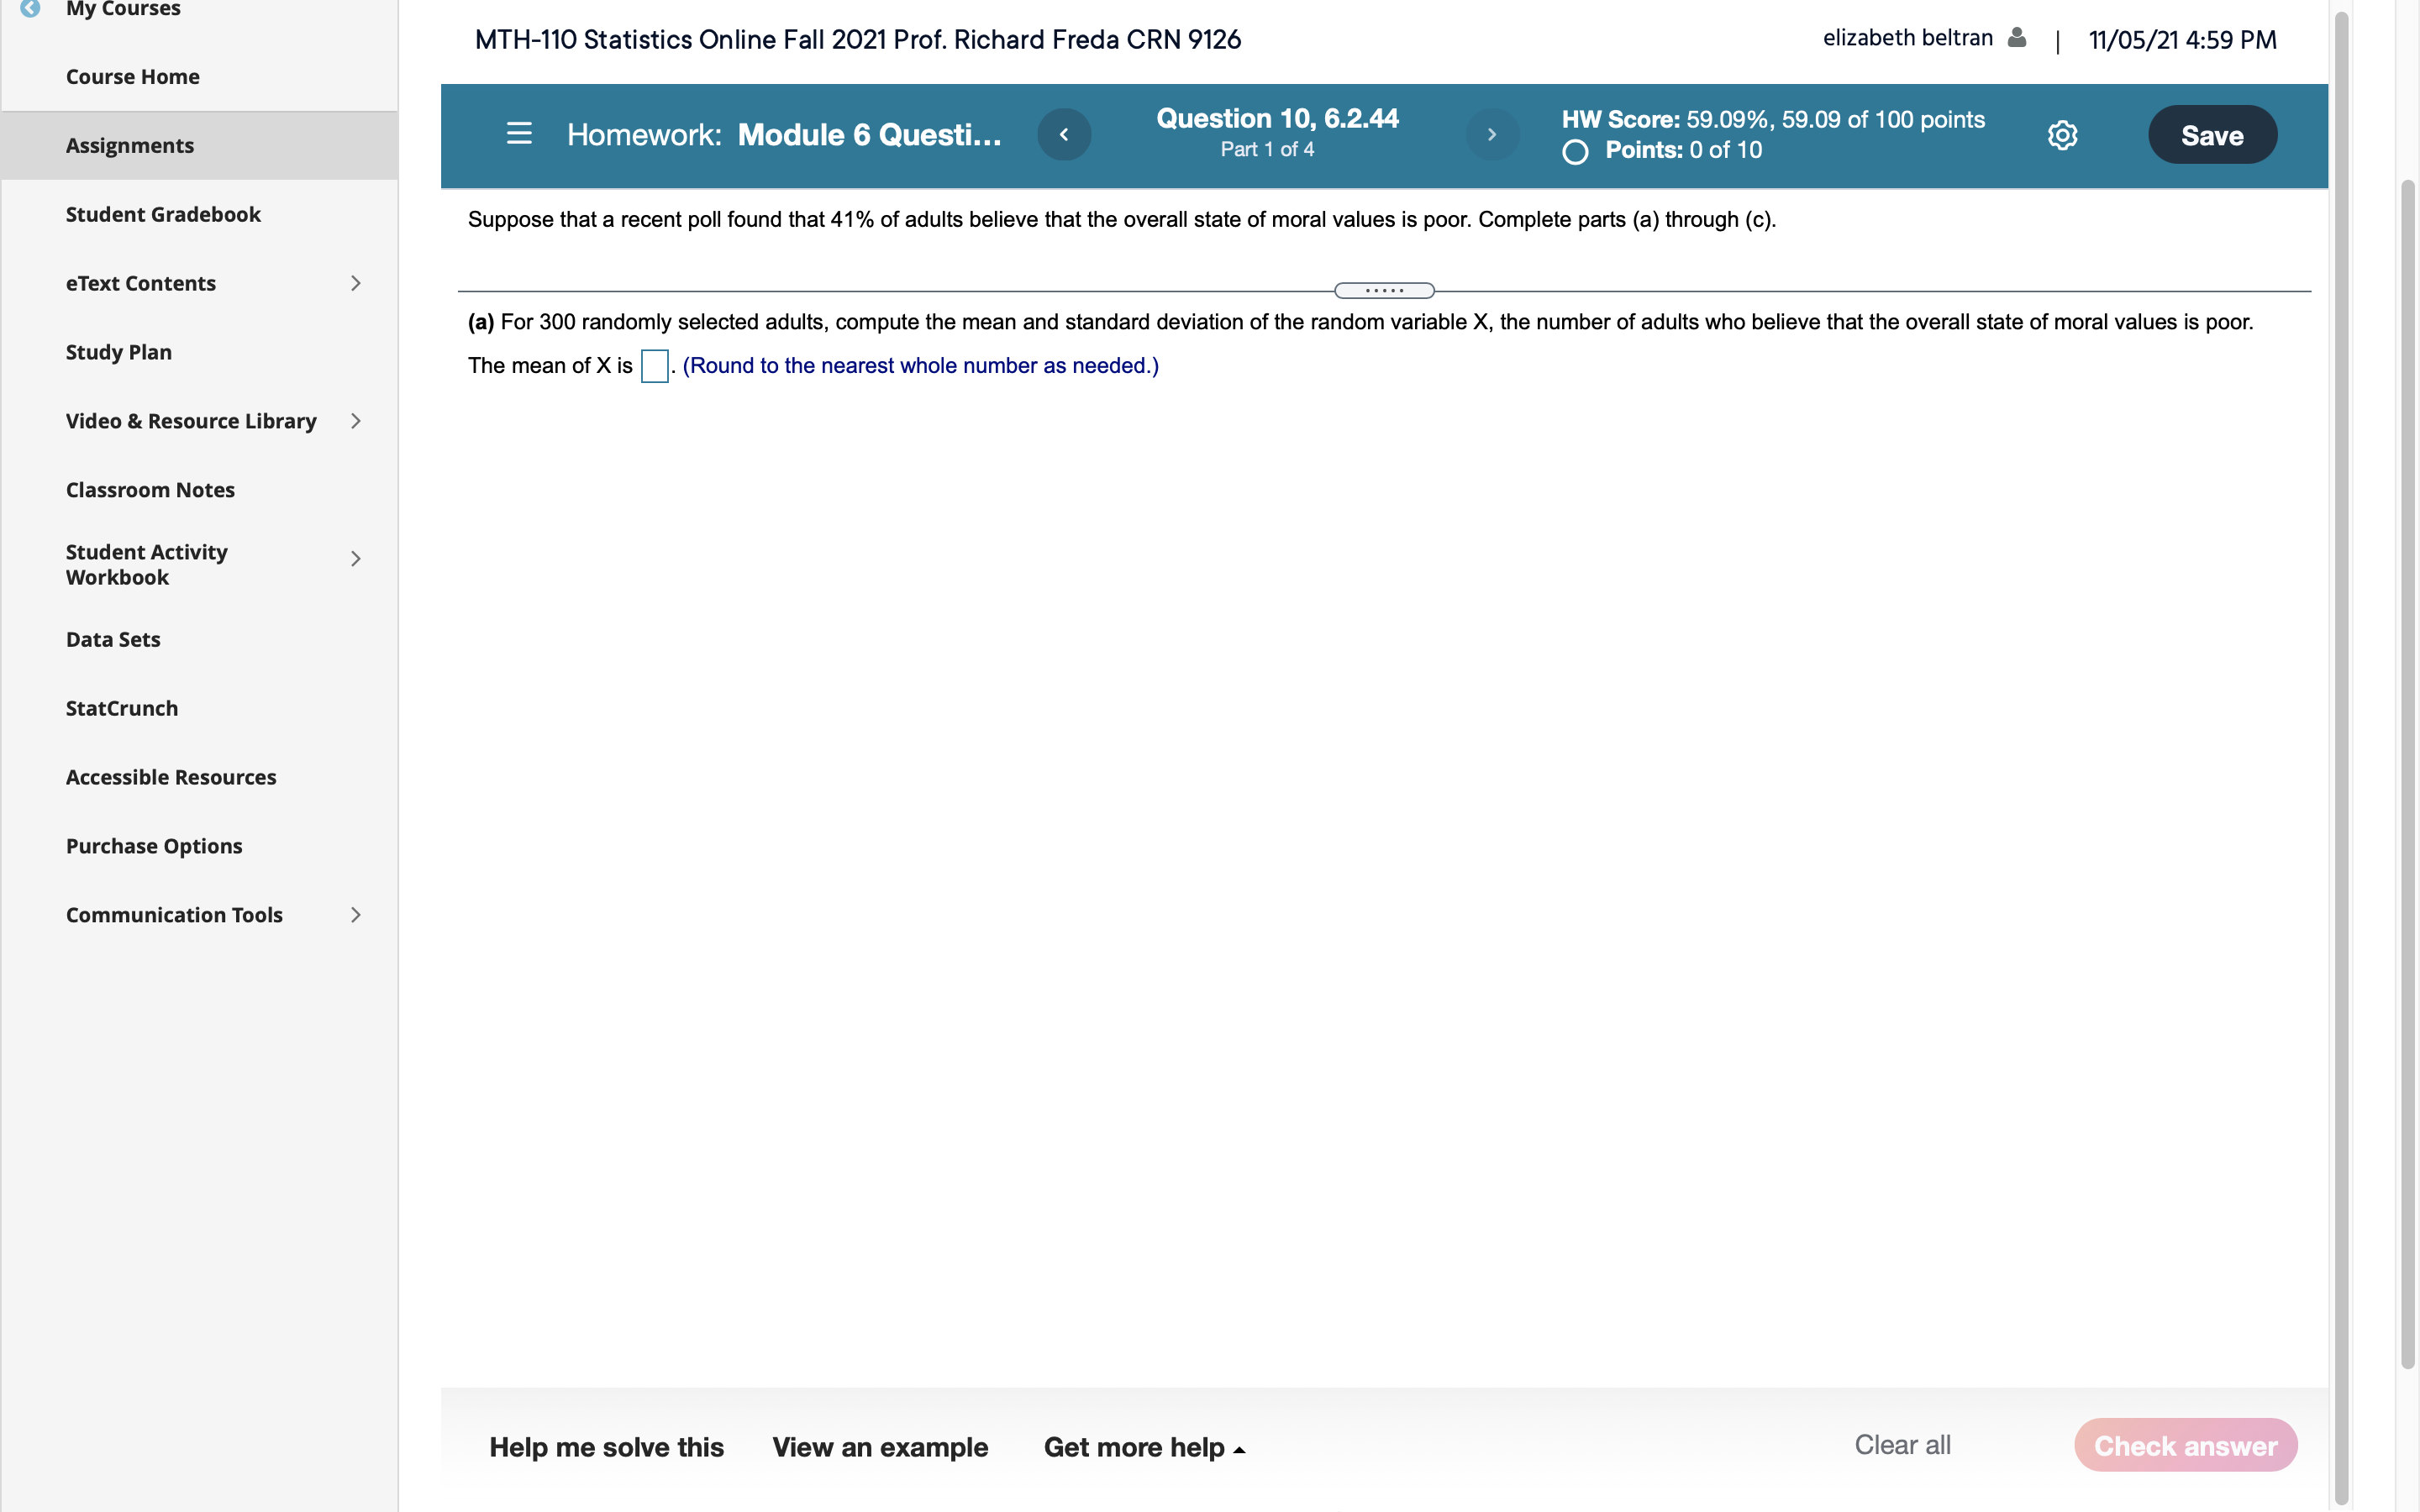The height and width of the screenshot is (1512, 2420).
Task: Click the divider handle with dots
Action: (x=1384, y=291)
